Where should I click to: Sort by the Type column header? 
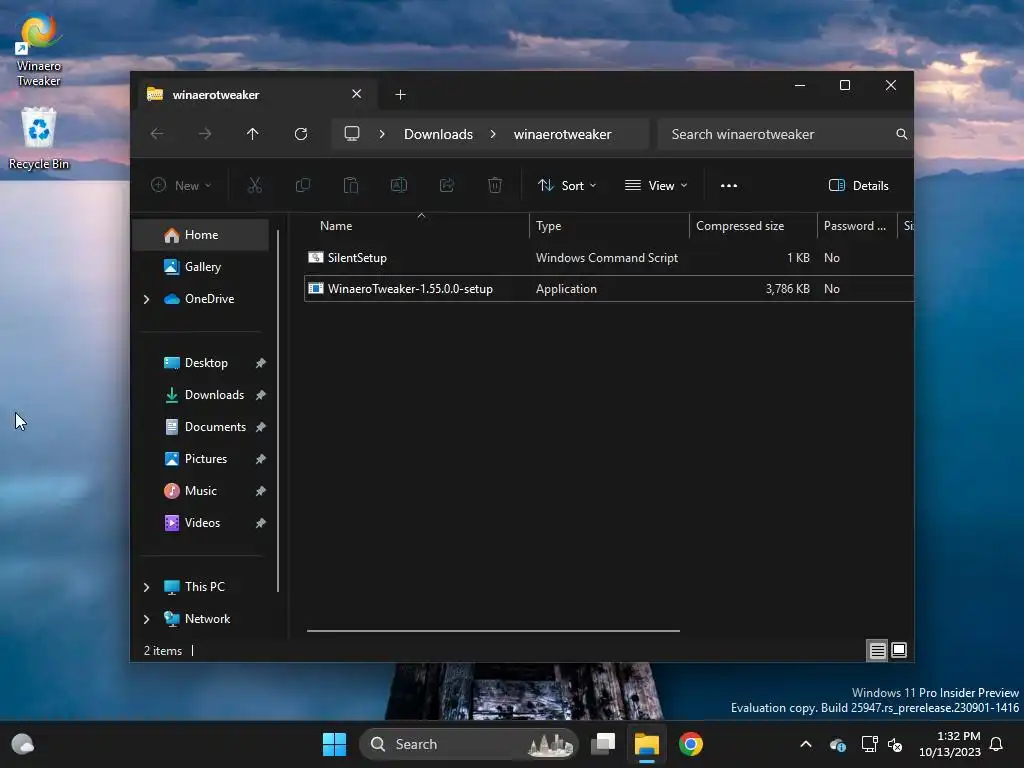[x=609, y=225]
